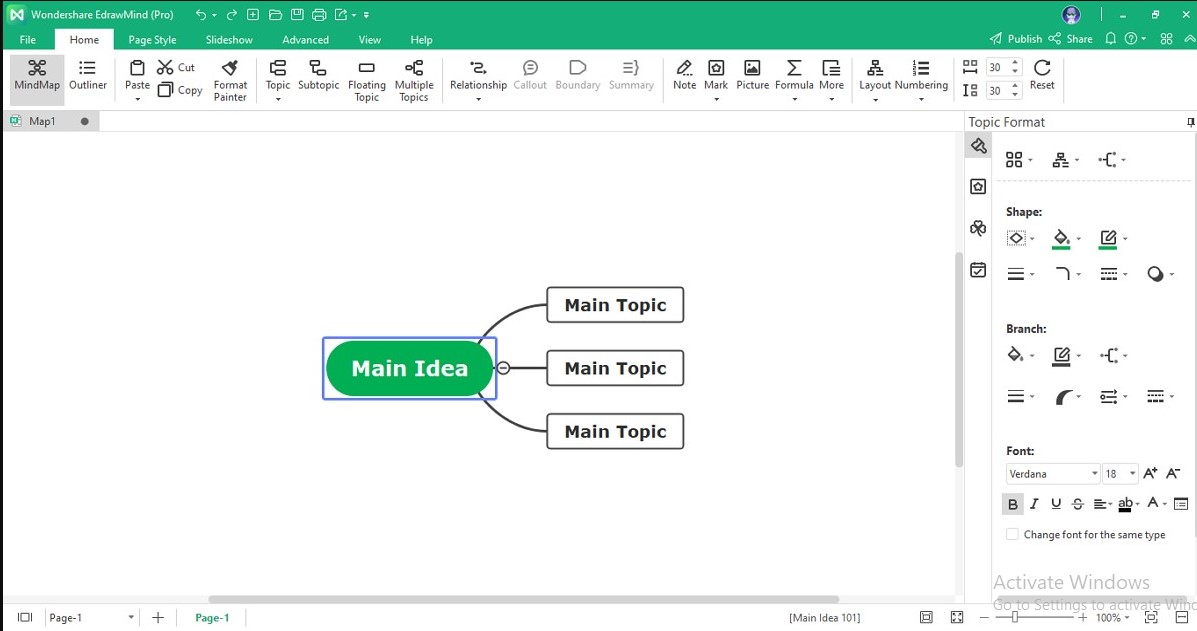Check 'Change font for the same type'

(x=1011, y=534)
